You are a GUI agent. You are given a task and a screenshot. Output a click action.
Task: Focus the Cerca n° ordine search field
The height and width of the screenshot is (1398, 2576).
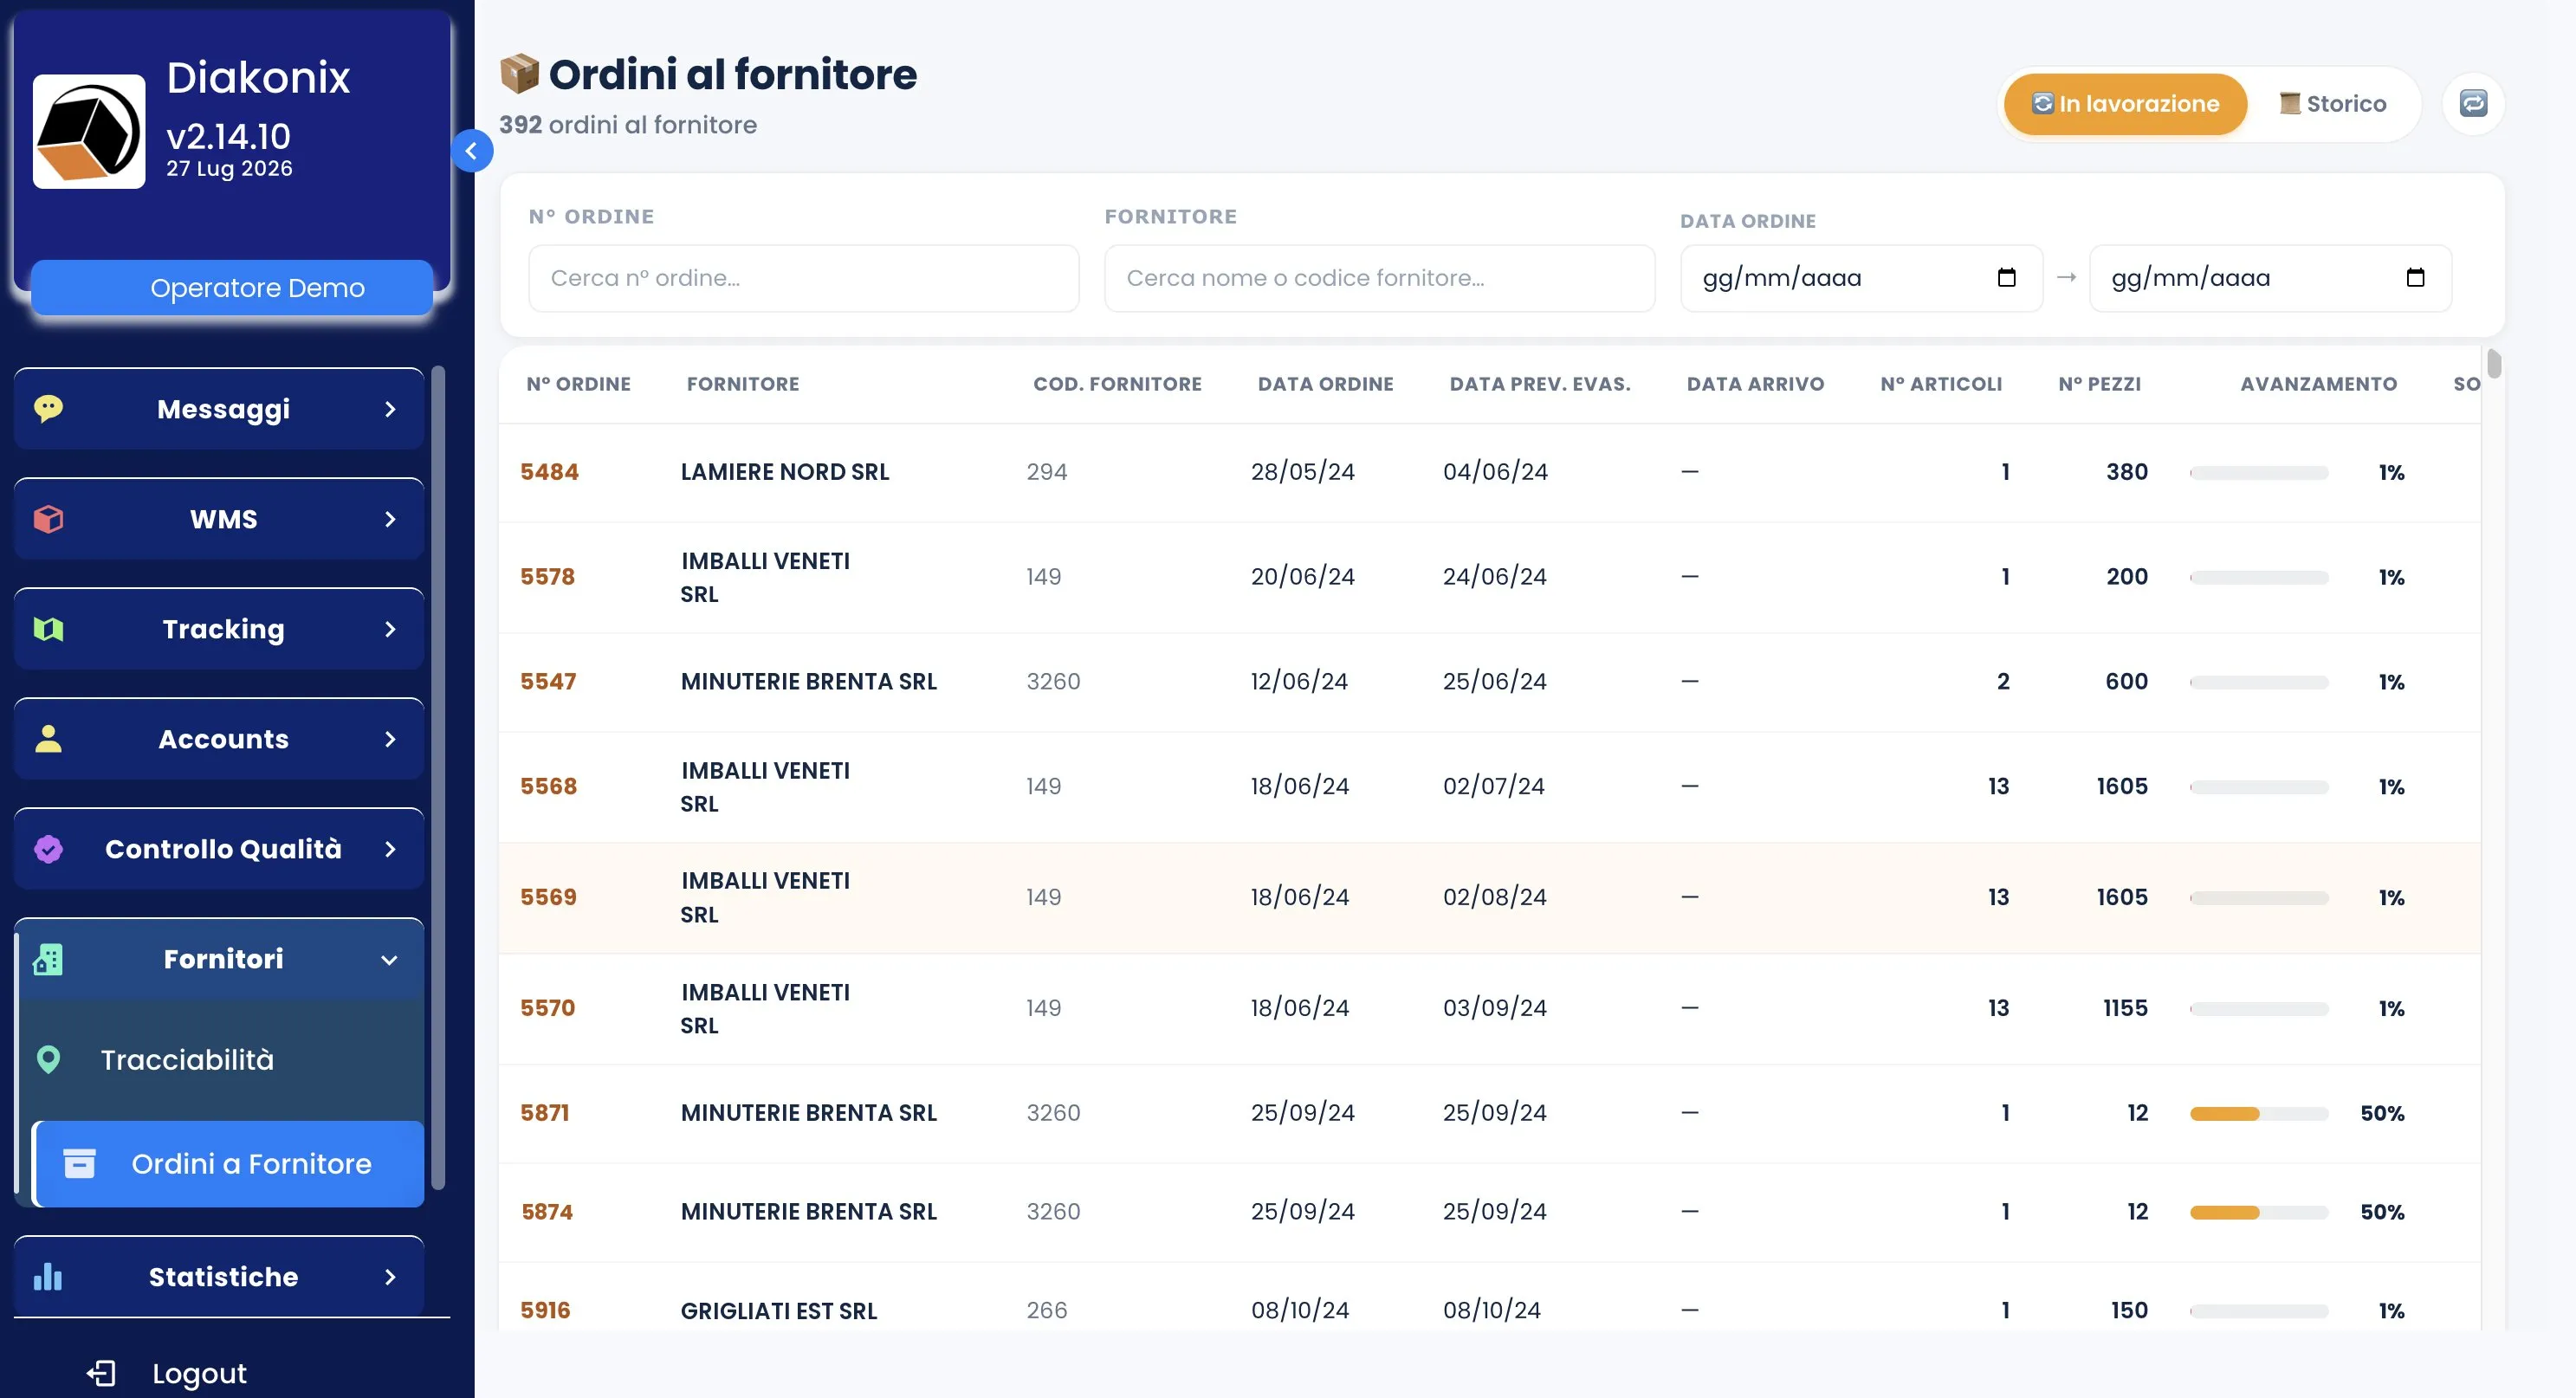[803, 278]
